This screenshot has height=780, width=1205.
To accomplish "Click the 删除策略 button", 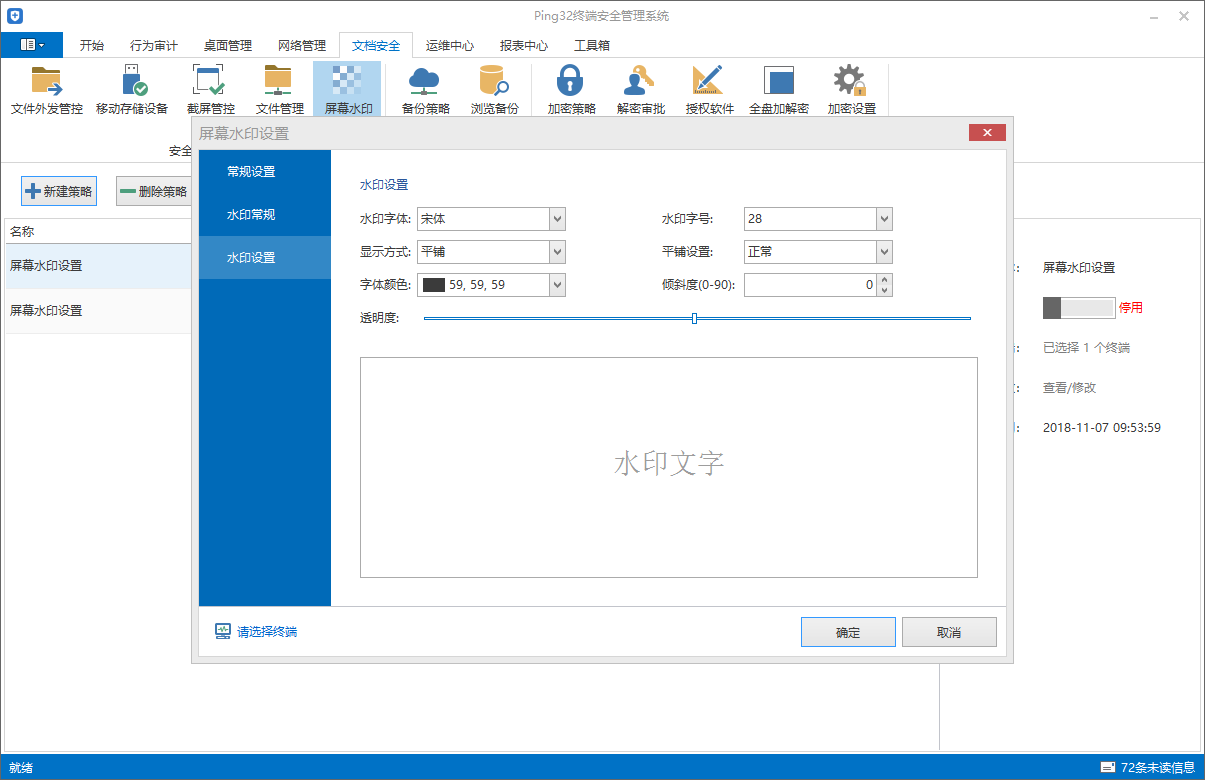I will (154, 192).
